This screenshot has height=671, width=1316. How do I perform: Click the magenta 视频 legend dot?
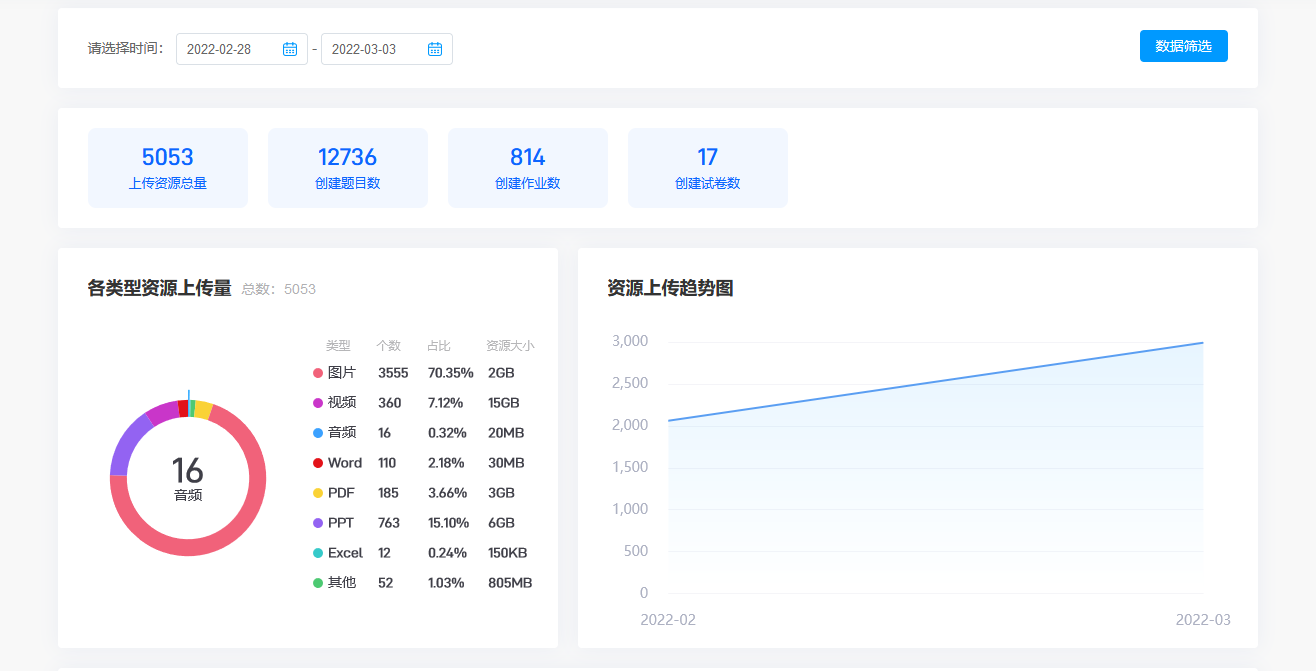click(318, 403)
